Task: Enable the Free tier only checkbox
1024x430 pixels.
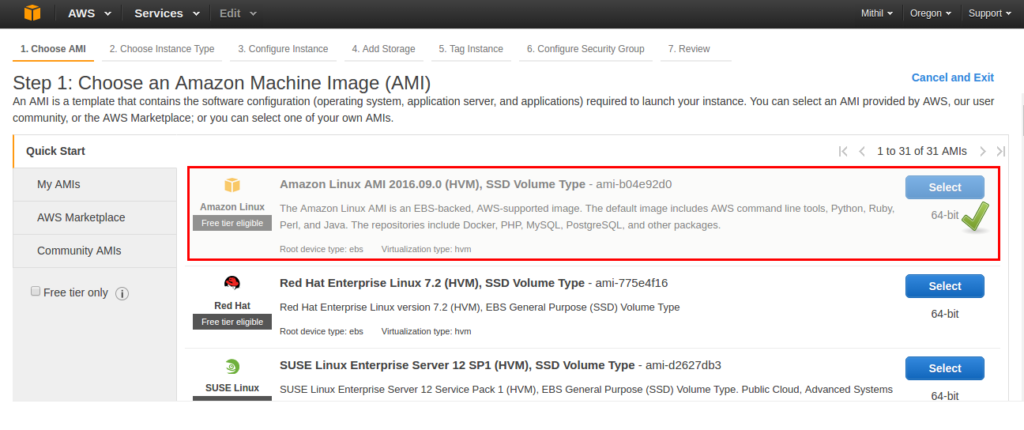Action: coord(36,292)
